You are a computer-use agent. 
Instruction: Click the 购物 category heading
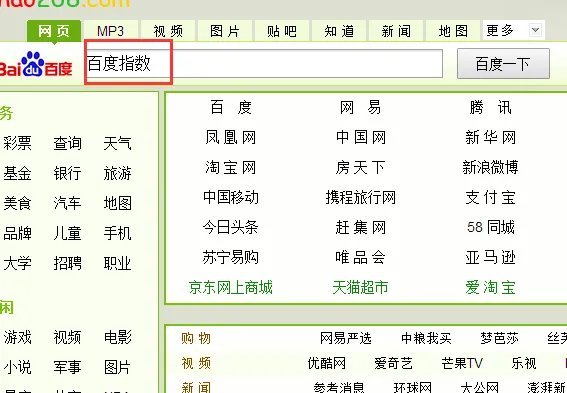[x=196, y=338]
